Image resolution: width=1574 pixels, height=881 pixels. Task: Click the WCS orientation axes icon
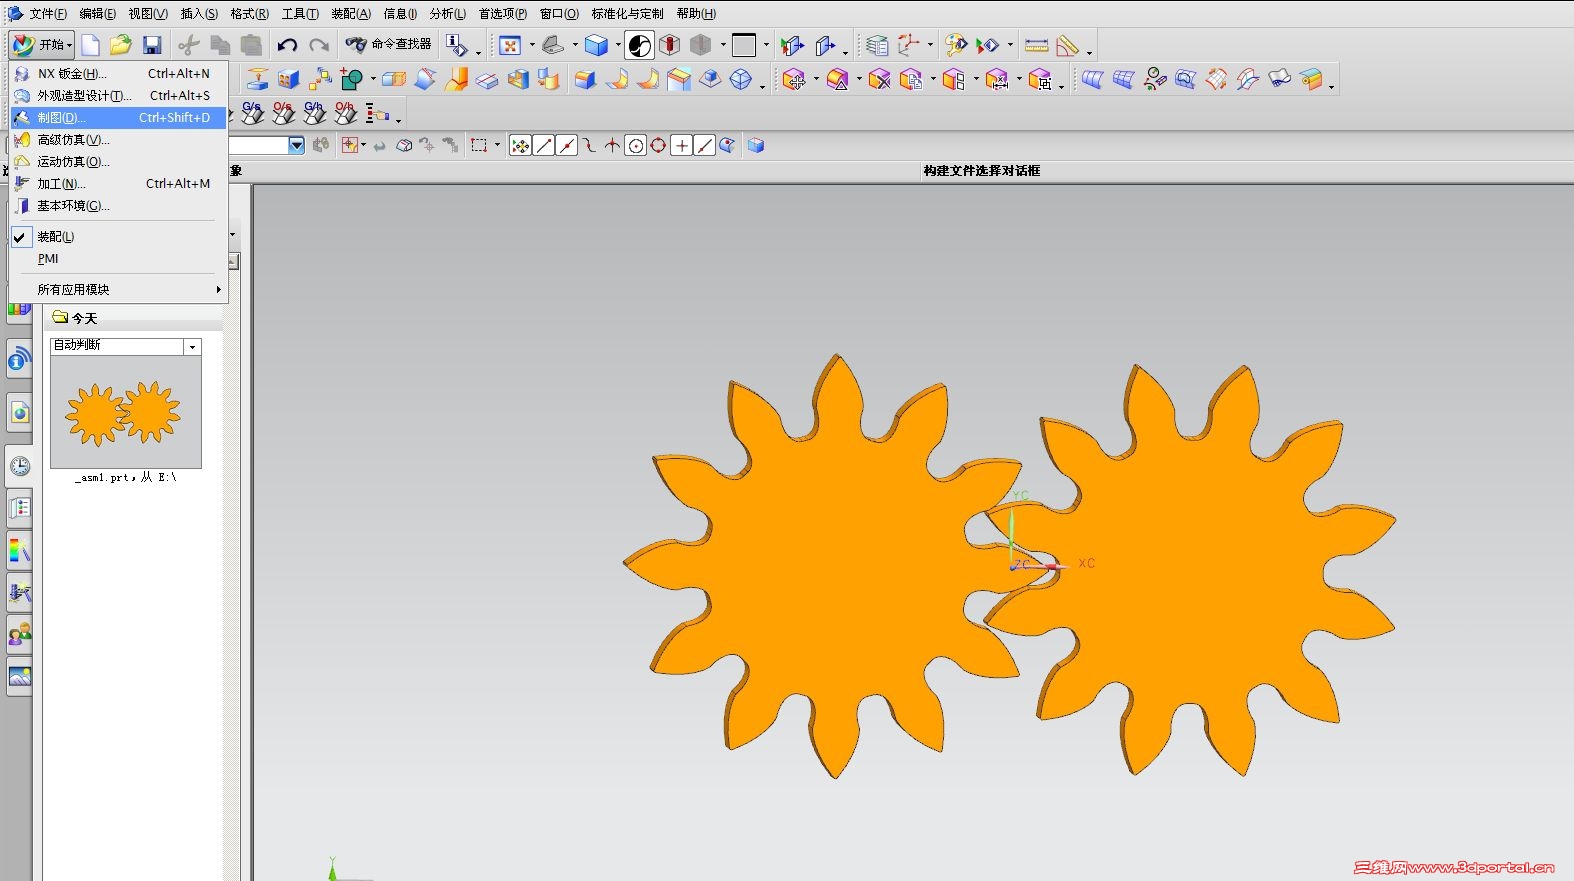(909, 45)
